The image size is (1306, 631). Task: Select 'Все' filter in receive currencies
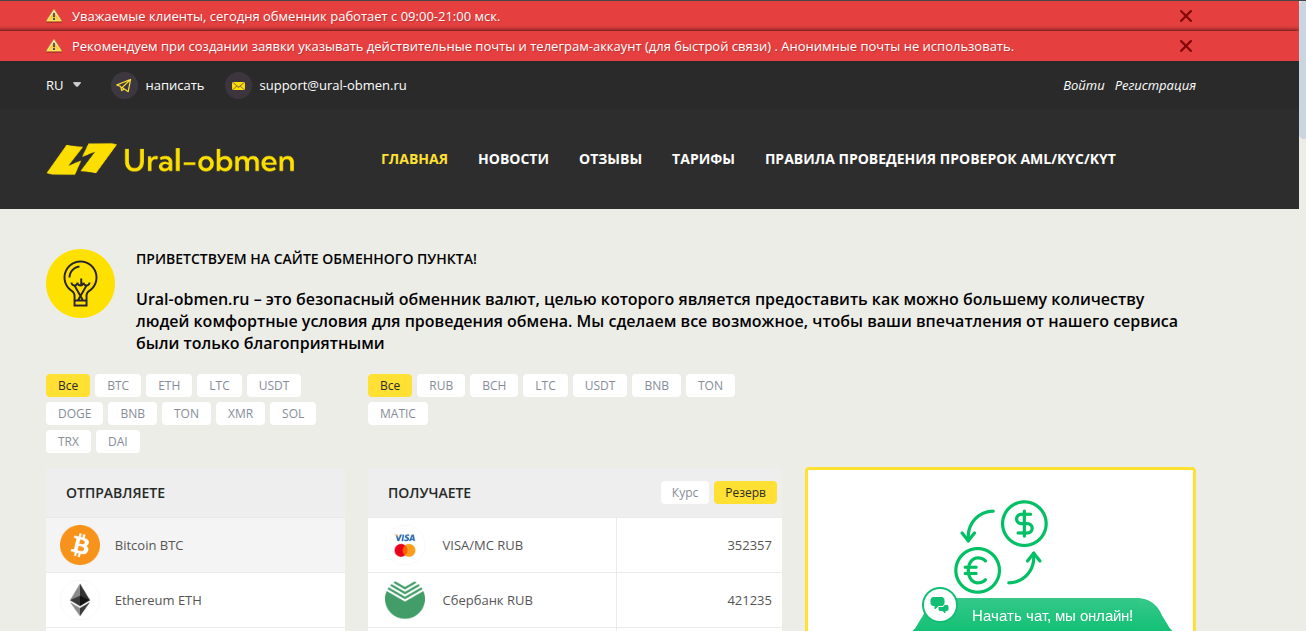point(390,386)
